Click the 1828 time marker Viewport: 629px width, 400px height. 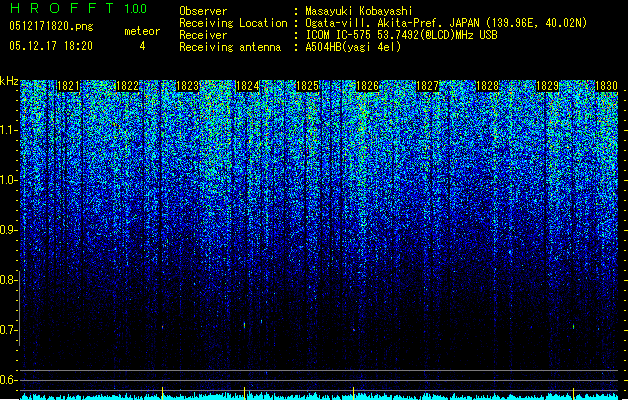(487, 86)
